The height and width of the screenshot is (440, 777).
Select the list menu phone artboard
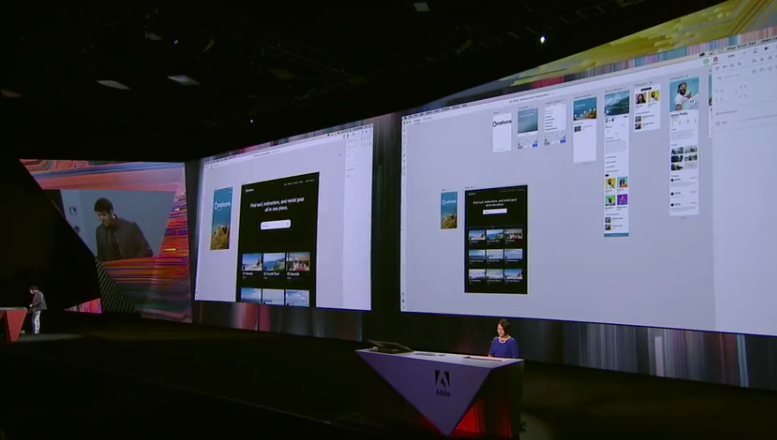pos(555,124)
